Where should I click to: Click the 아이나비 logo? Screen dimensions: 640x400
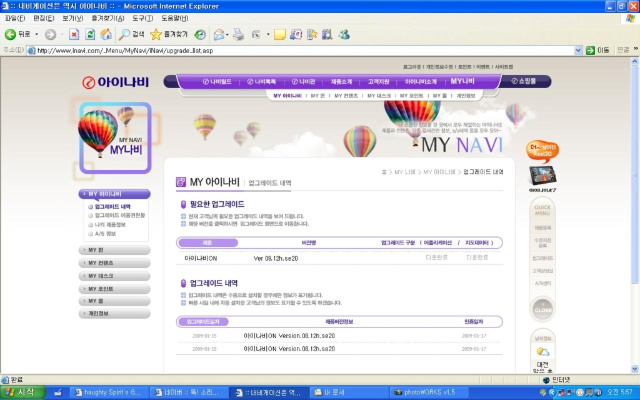point(116,82)
